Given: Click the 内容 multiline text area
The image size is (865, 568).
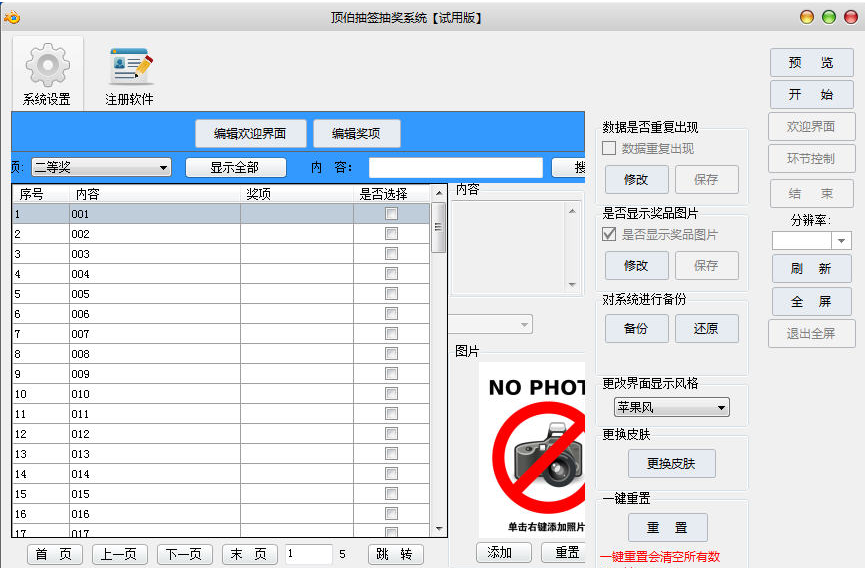Looking at the screenshot, I should tap(516, 248).
